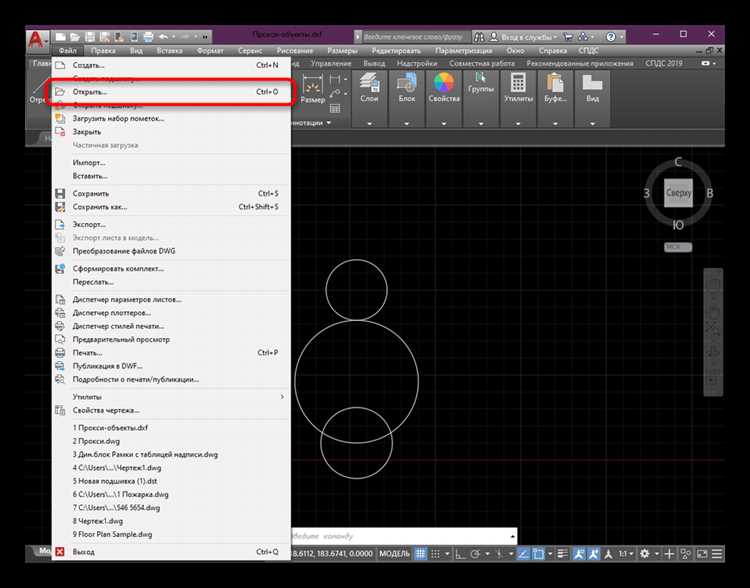
Task: Choose Сохранить как... from the File menu
Action: click(99, 207)
